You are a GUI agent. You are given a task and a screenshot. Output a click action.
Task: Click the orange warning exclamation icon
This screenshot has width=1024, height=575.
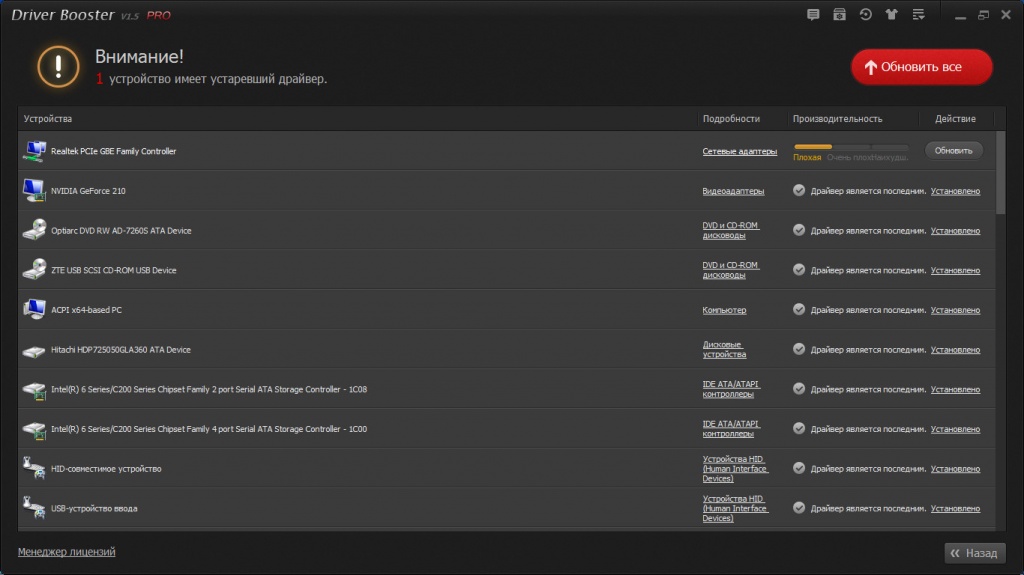[x=58, y=67]
